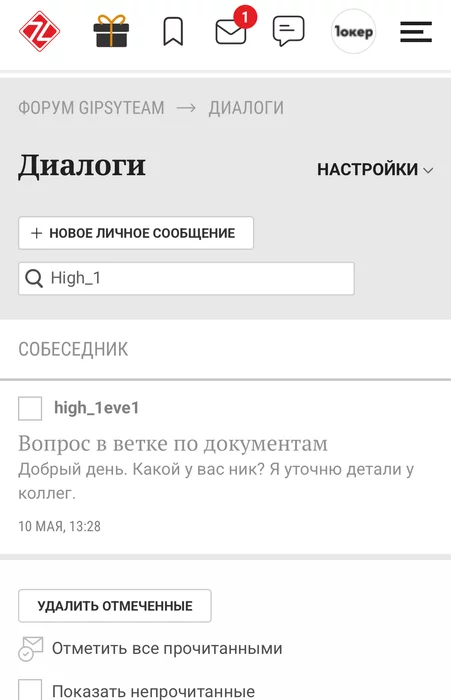Click the chevron beside НАСТРОЙКИ
The image size is (451, 700).
(428, 171)
